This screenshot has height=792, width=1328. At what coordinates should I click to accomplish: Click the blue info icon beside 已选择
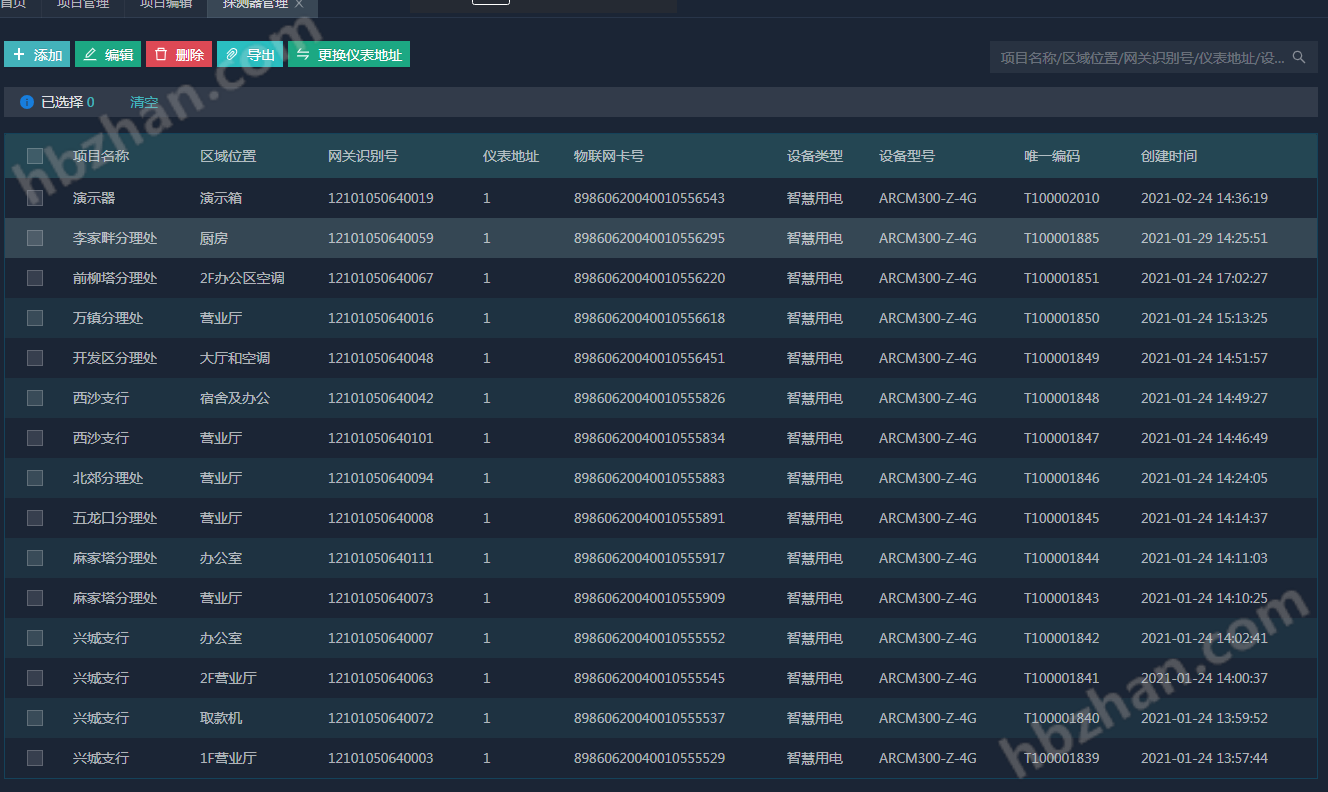tap(27, 102)
